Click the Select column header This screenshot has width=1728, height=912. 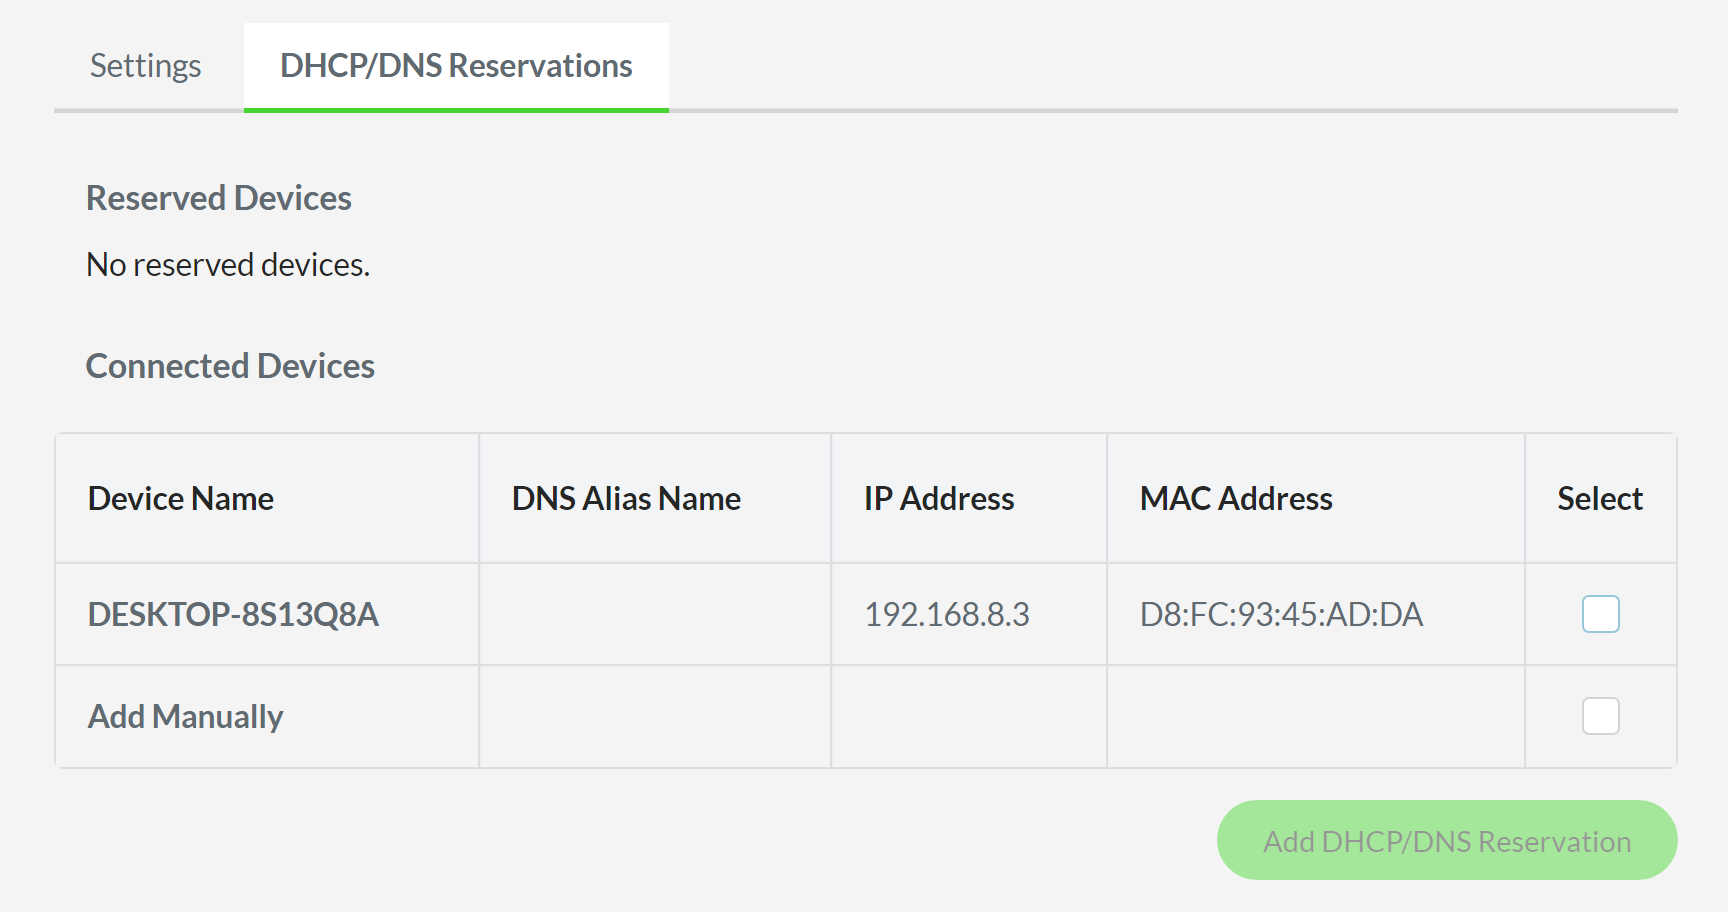[x=1599, y=498]
